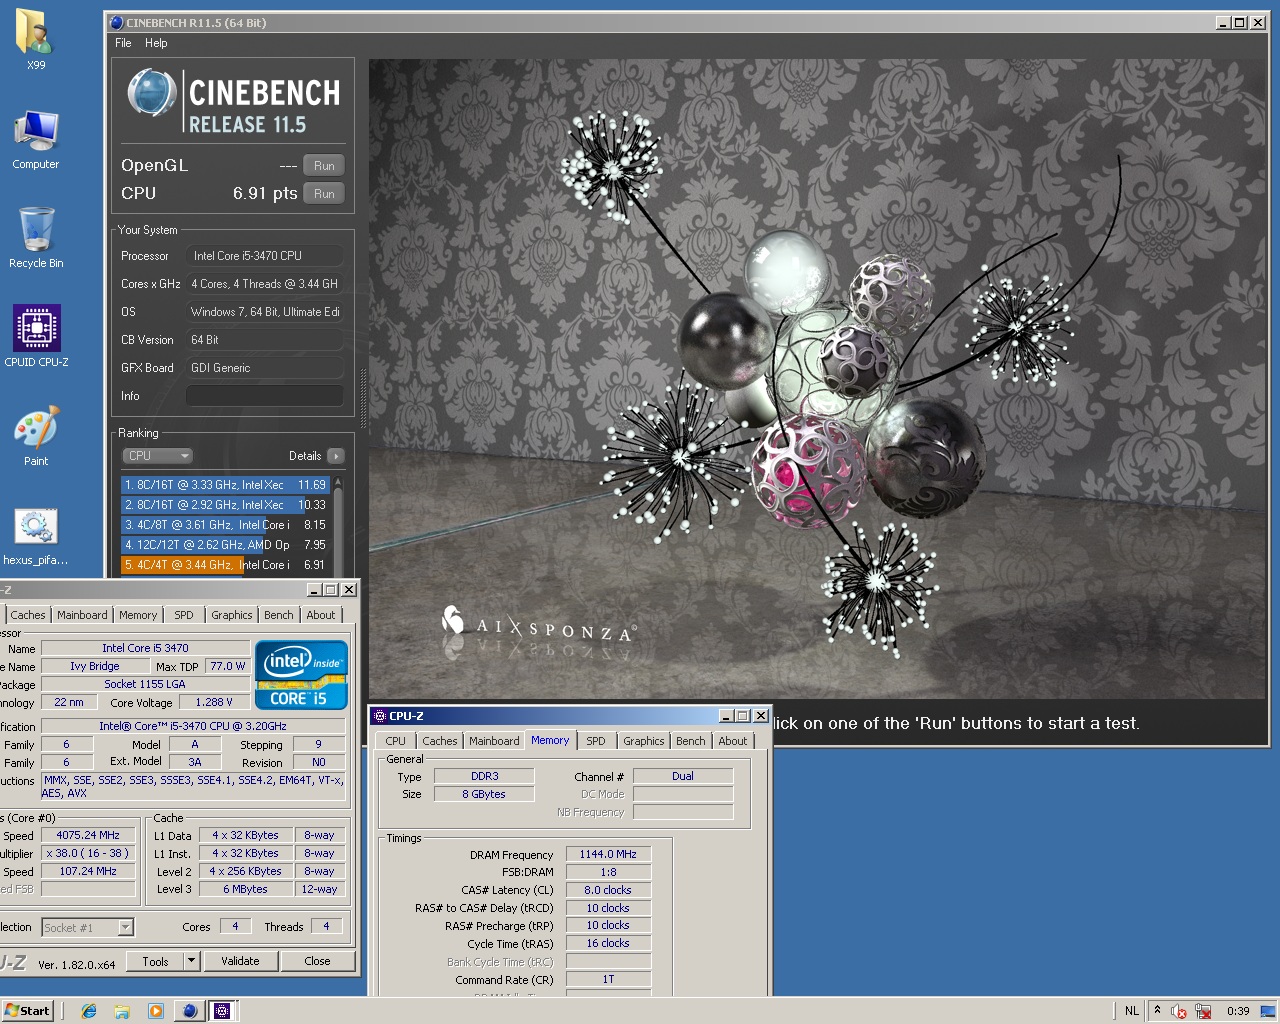The height and width of the screenshot is (1024, 1280).
Task: Click the Info input field in Cinebench
Action: 265,396
